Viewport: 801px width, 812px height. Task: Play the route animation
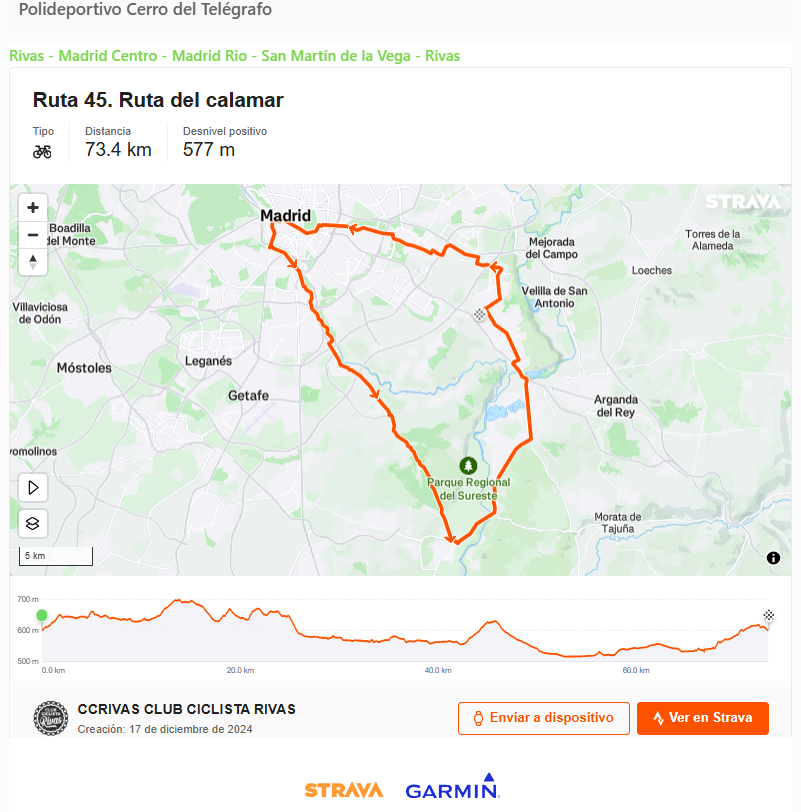pyautogui.click(x=33, y=488)
